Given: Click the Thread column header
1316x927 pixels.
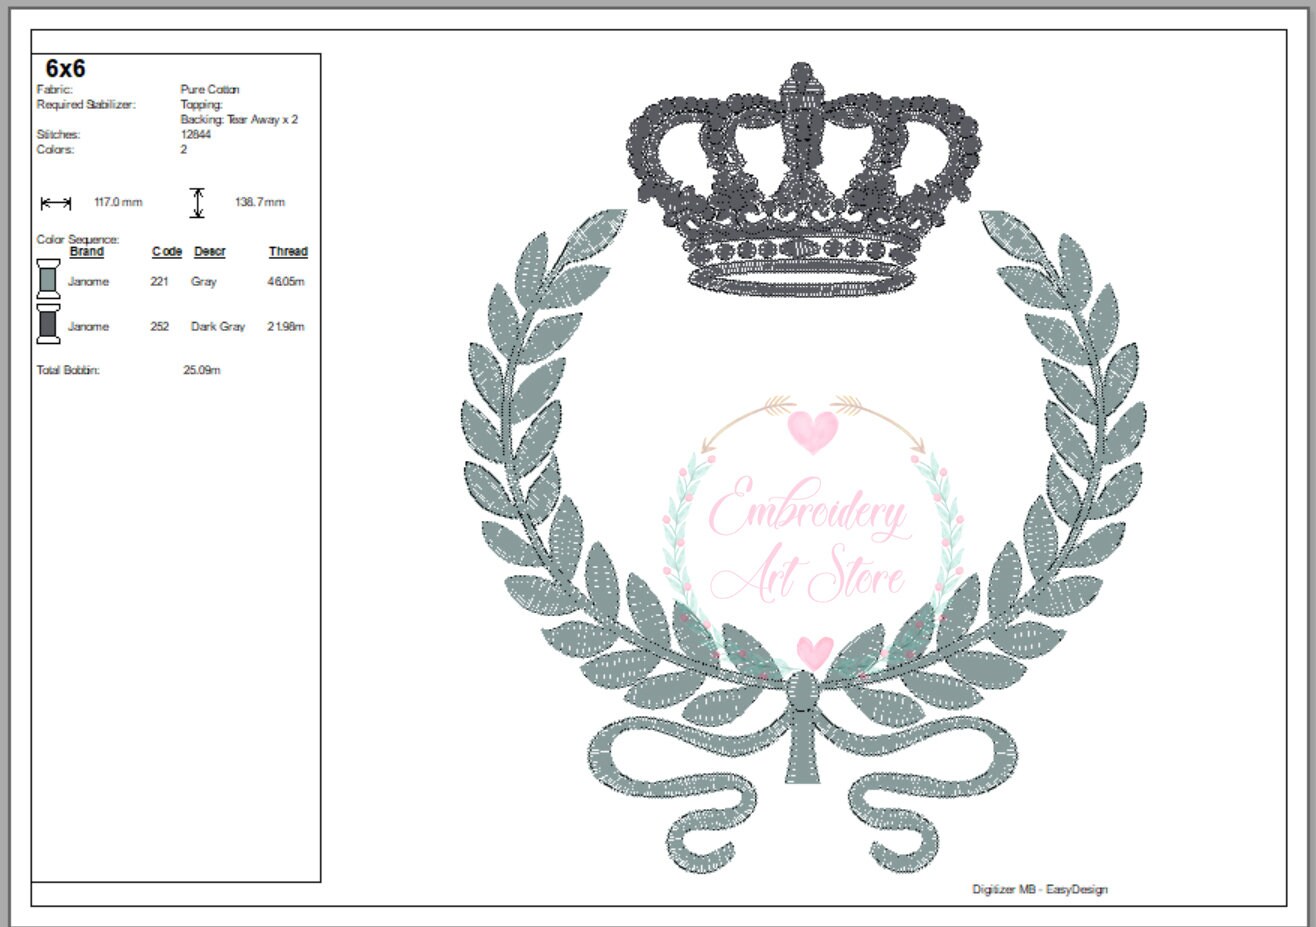Looking at the screenshot, I should 288,252.
